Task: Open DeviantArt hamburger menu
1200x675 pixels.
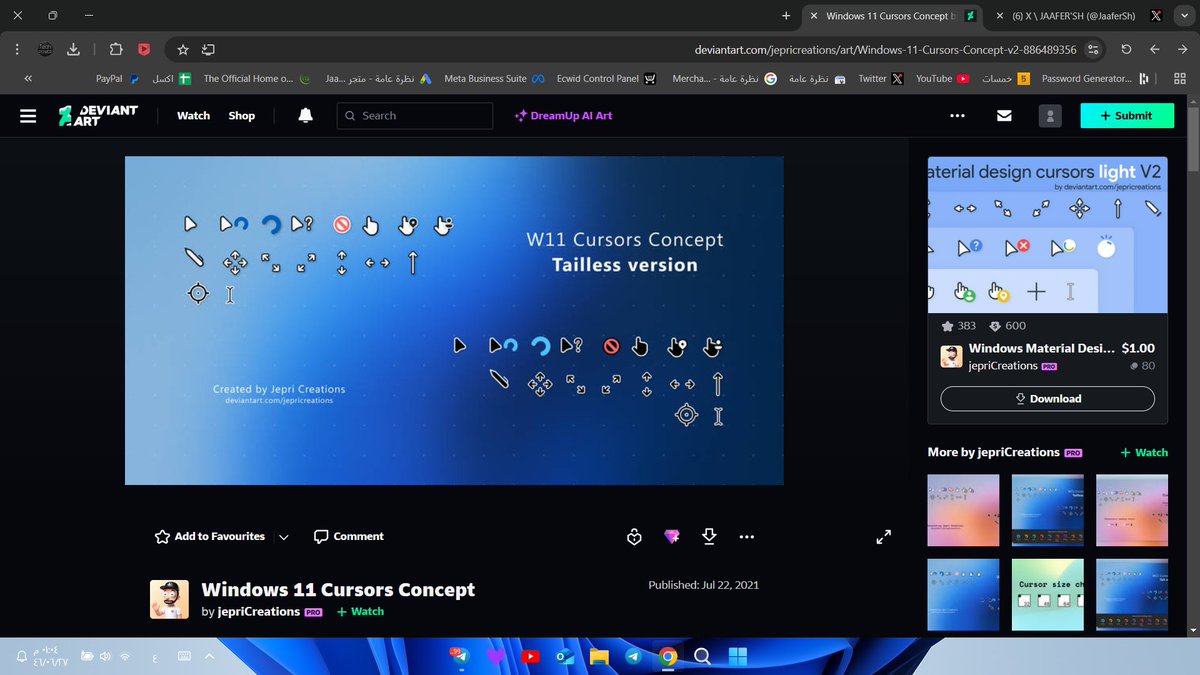Action: coord(29,116)
